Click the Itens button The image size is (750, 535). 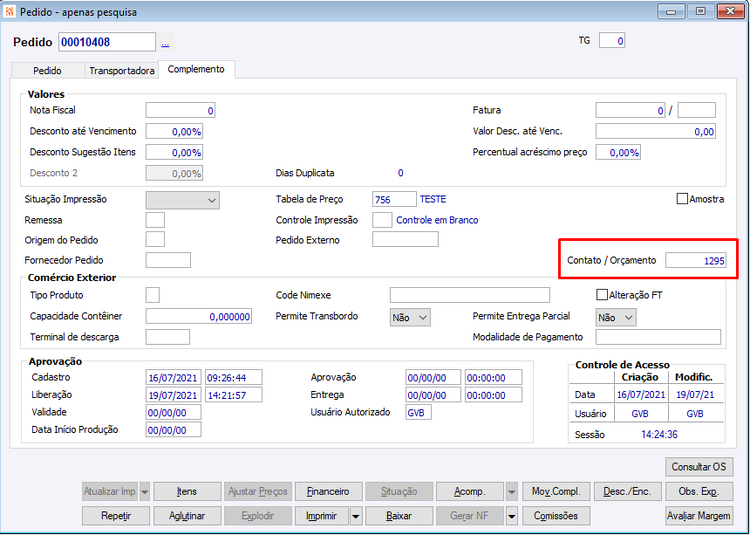pyautogui.click(x=187, y=491)
